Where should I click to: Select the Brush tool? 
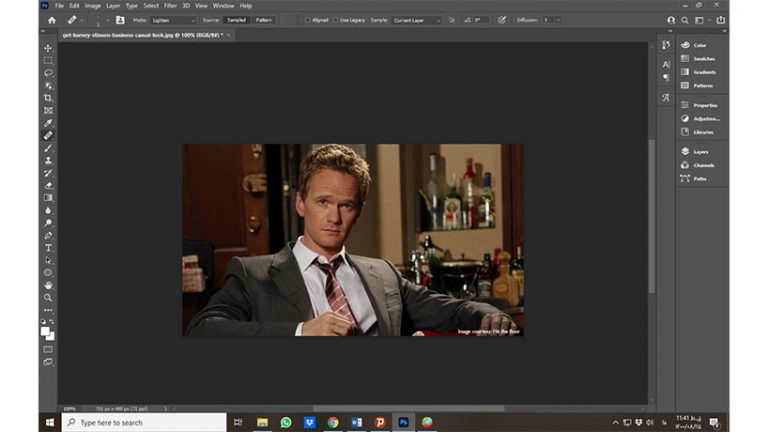(x=48, y=148)
